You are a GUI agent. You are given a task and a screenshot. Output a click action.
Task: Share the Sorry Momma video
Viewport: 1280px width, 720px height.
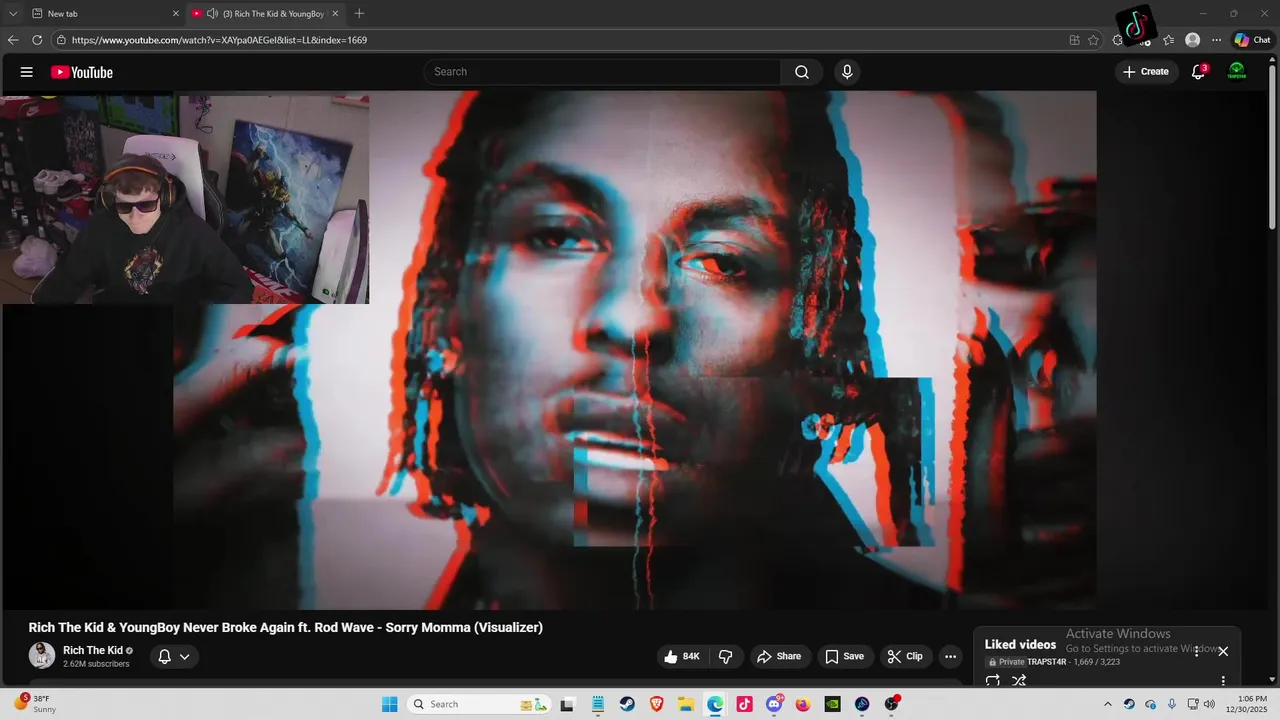pyautogui.click(x=779, y=656)
